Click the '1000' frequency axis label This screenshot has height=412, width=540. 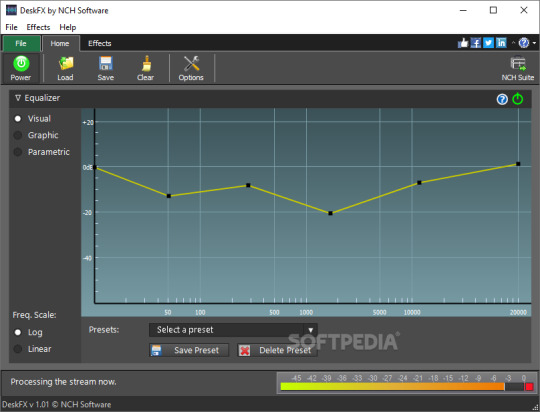pos(306,312)
